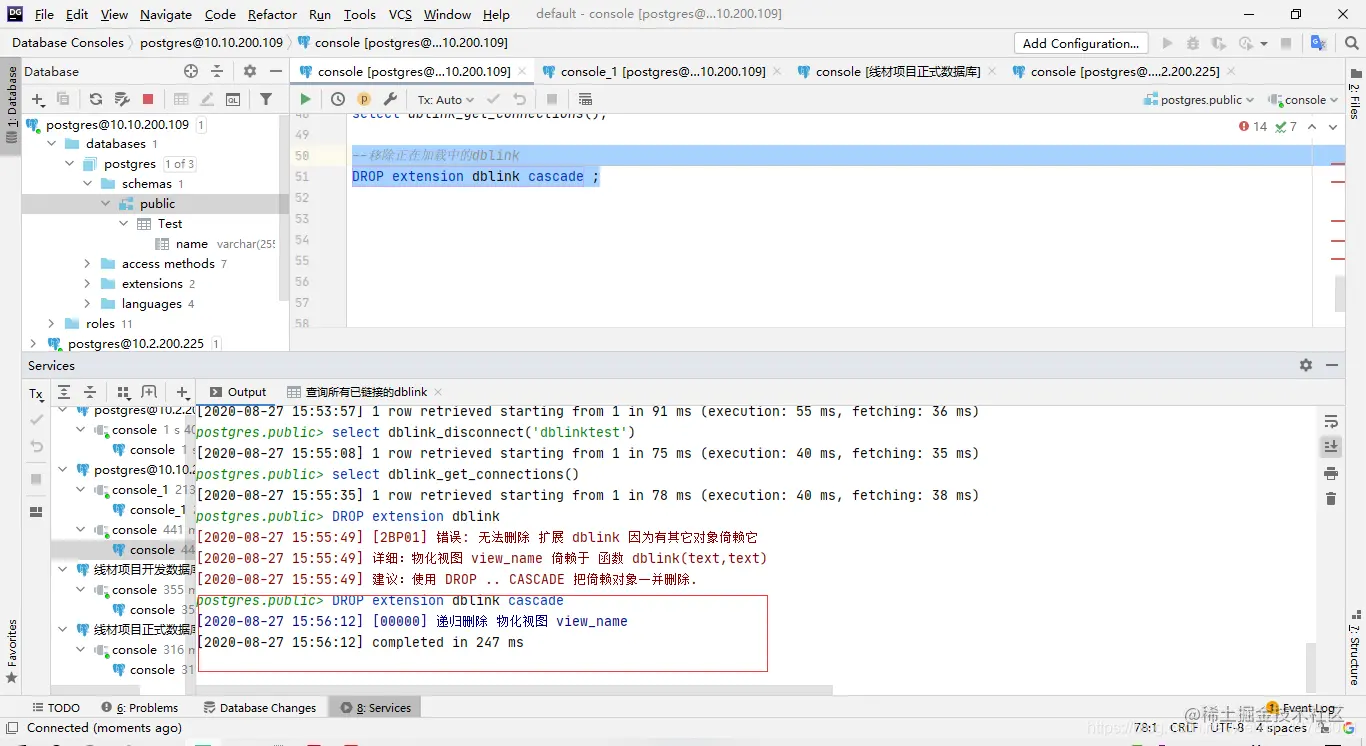Click the New (+) icon in Database panel
Image resolution: width=1366 pixels, height=746 pixels.
38,99
